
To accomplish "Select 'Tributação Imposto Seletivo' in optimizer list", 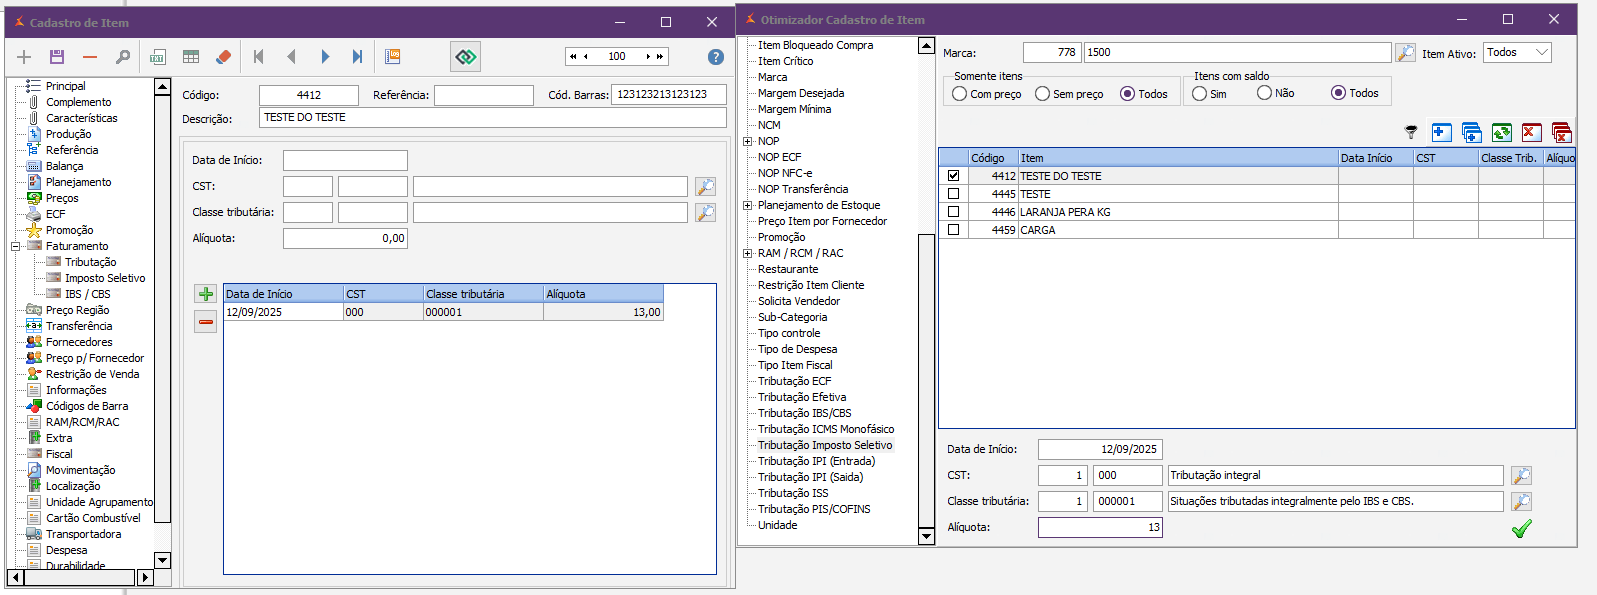I will click(825, 445).
